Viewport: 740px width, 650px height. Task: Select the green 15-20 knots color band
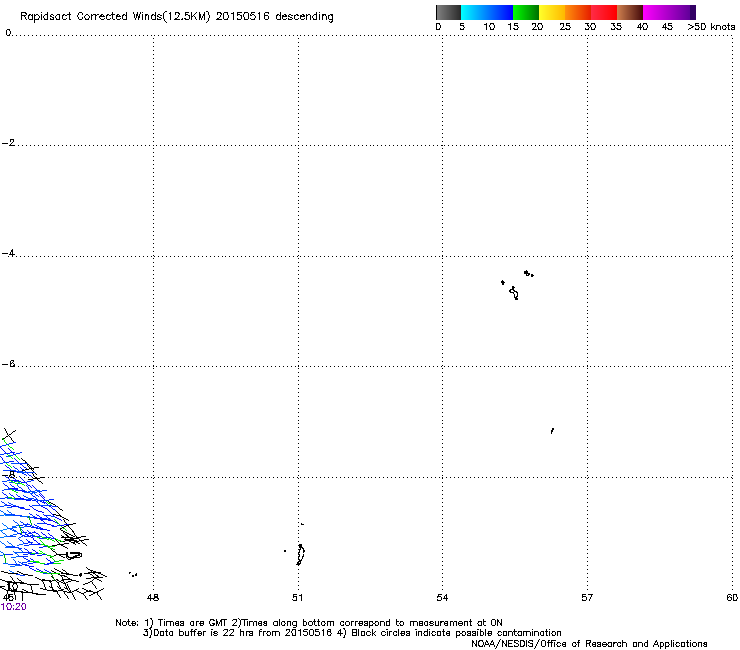point(526,12)
